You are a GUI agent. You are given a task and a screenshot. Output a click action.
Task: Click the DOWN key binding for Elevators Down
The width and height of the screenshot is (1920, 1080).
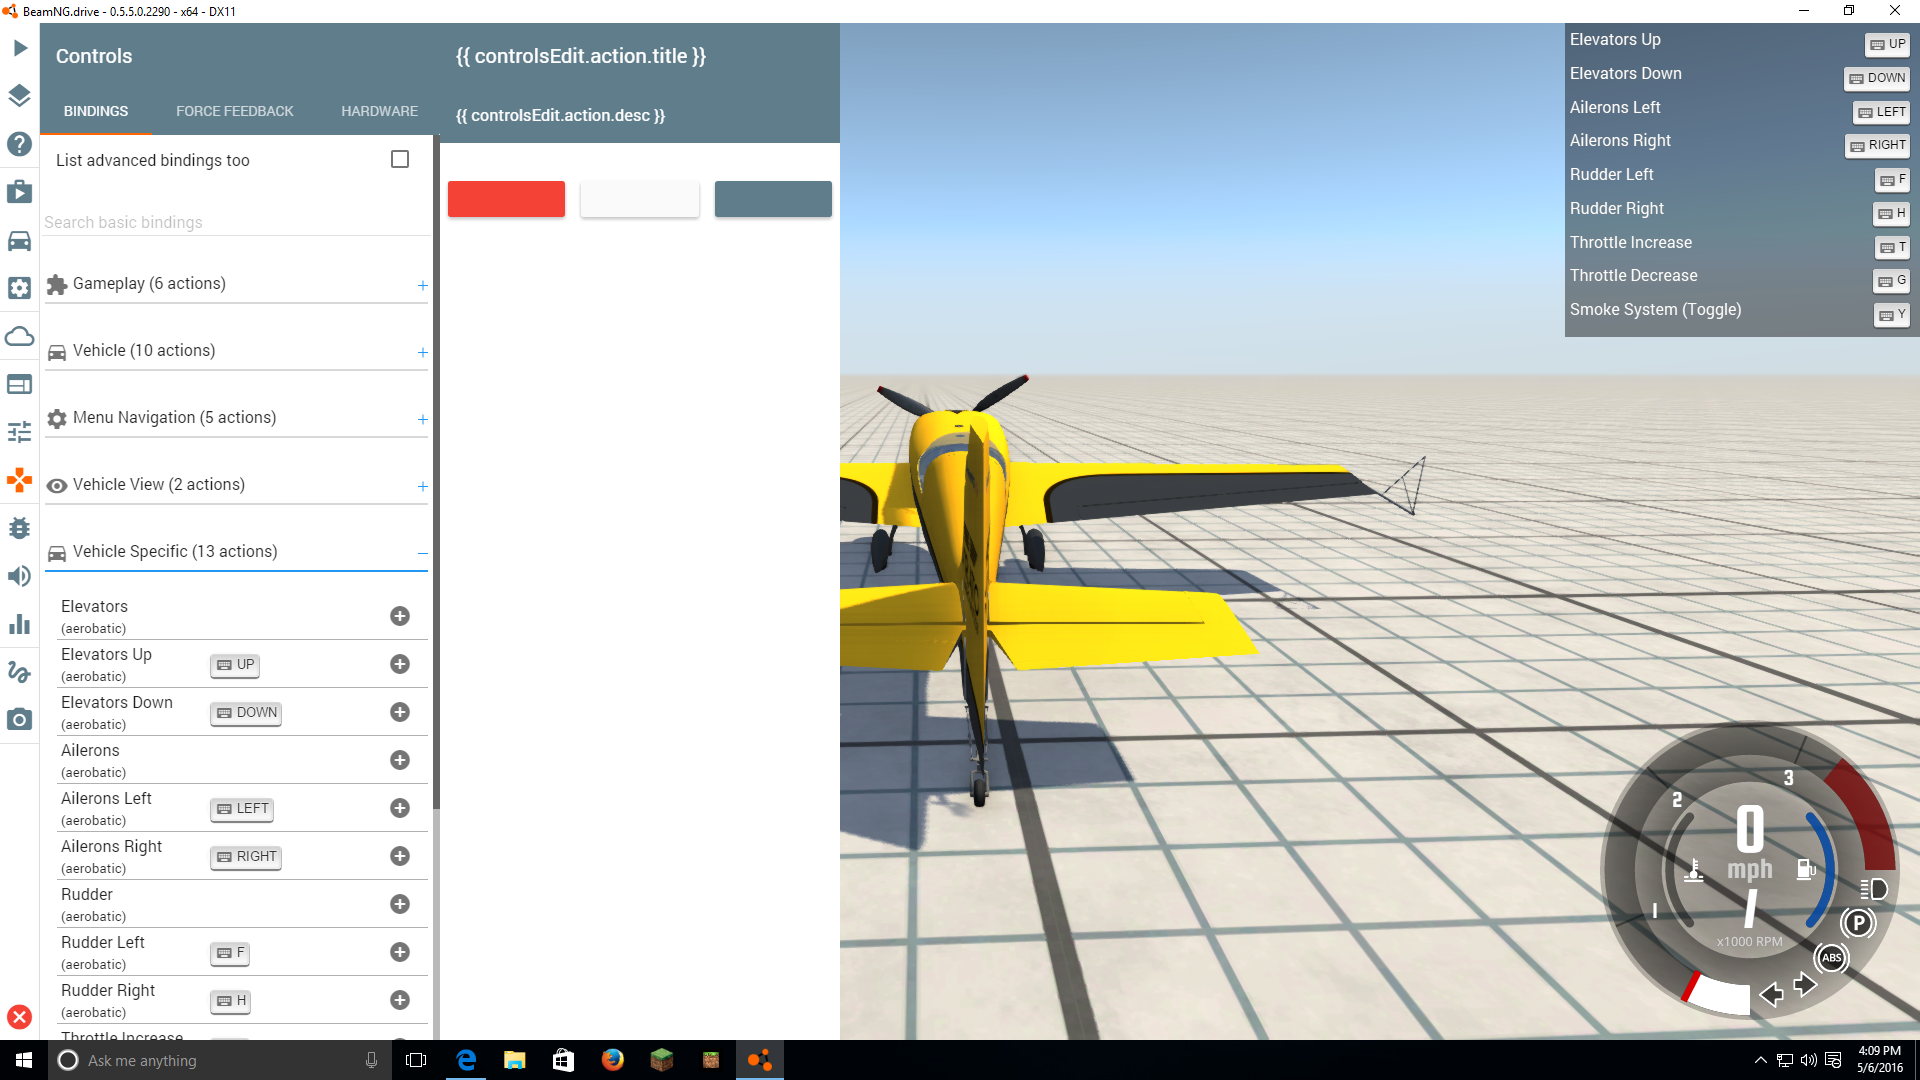(x=246, y=713)
